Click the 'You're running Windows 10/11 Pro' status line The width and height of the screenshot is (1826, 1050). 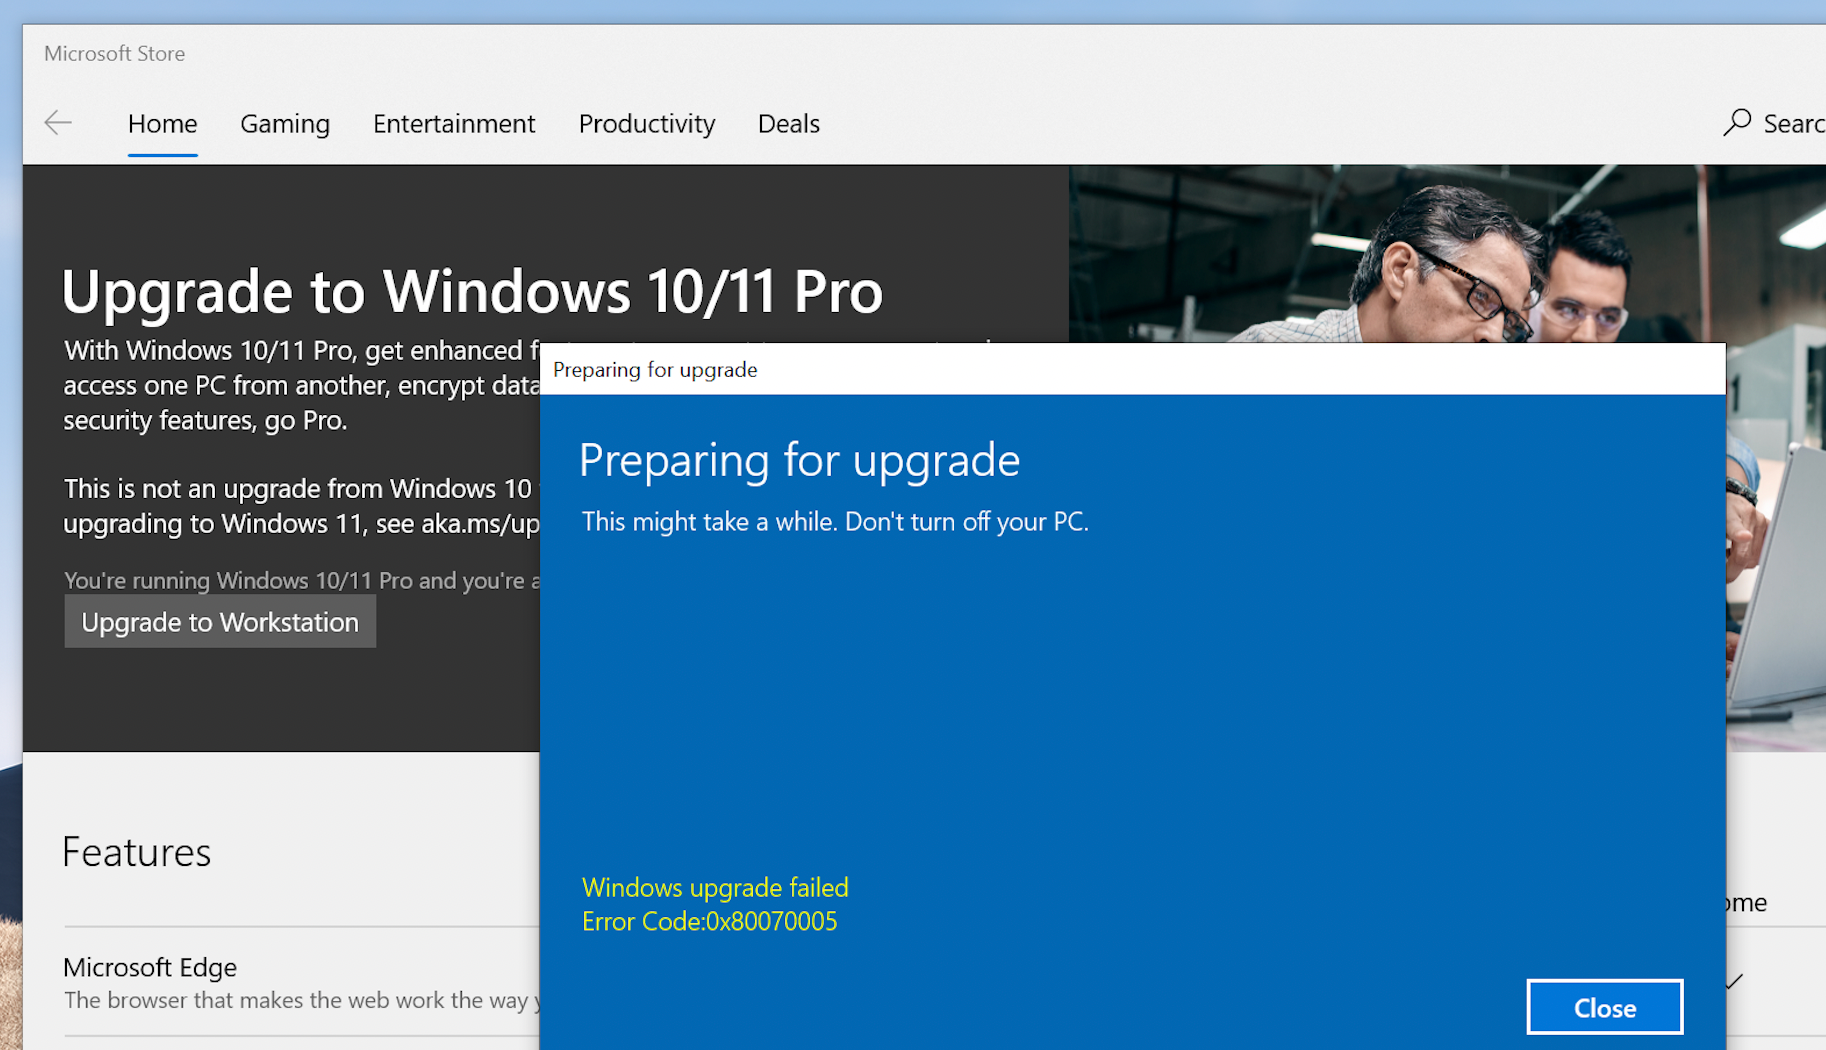click(302, 581)
